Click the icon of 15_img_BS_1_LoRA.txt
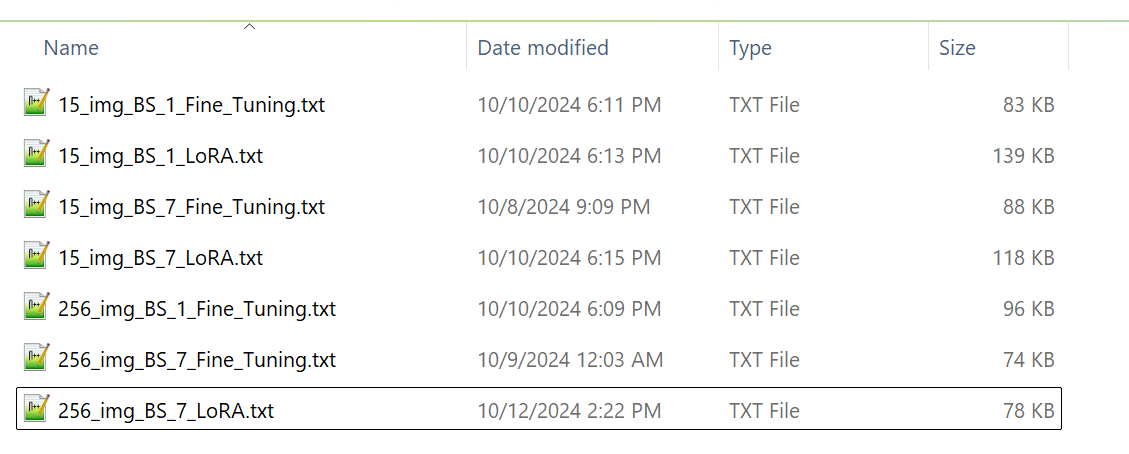Viewport: 1129px width, 454px height. [x=37, y=156]
